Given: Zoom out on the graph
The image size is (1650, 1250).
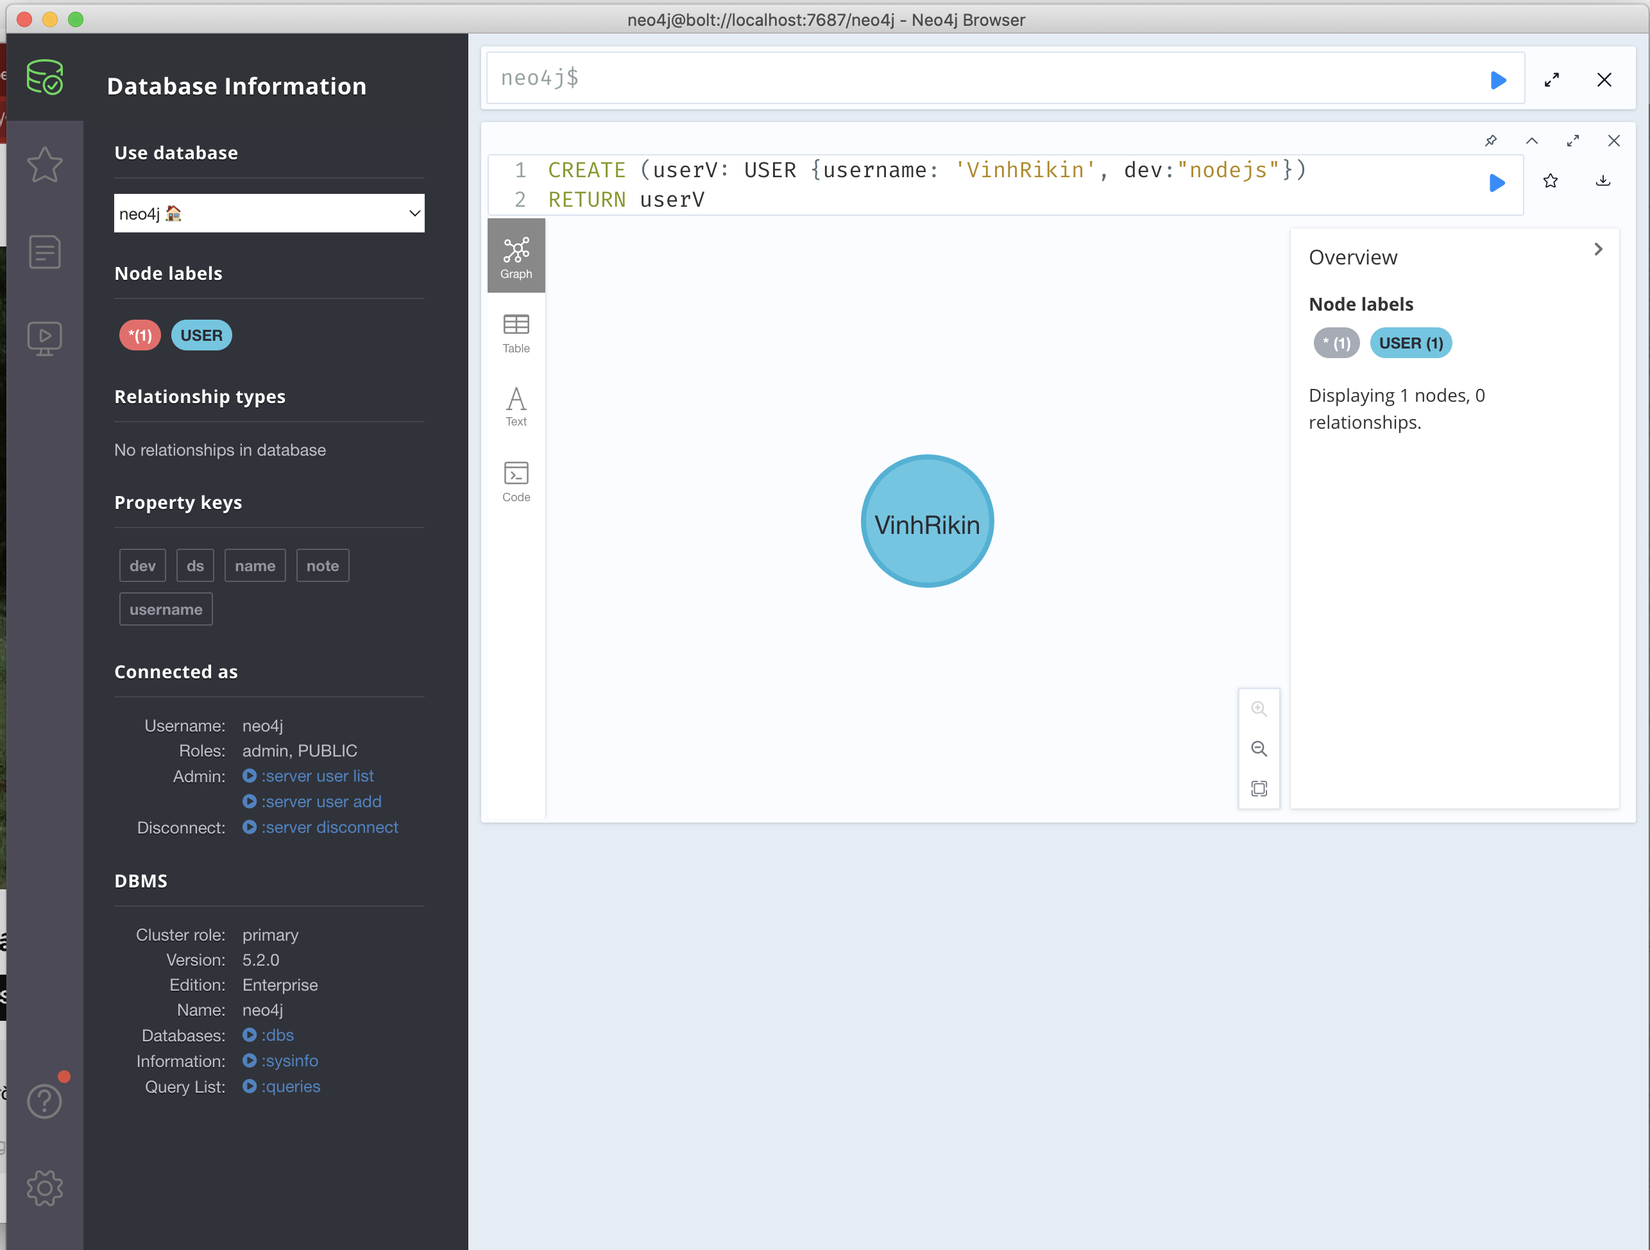Looking at the screenshot, I should [x=1259, y=749].
